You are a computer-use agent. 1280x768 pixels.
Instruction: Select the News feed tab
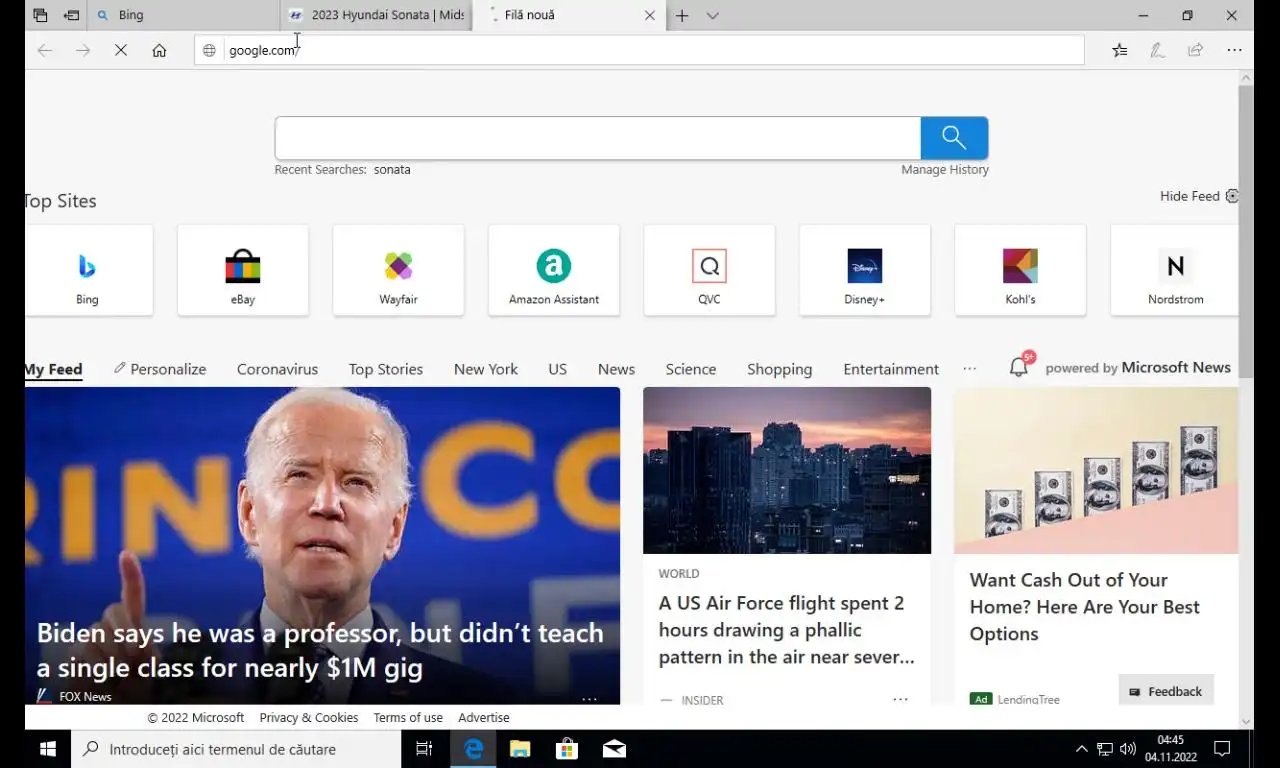click(x=616, y=369)
